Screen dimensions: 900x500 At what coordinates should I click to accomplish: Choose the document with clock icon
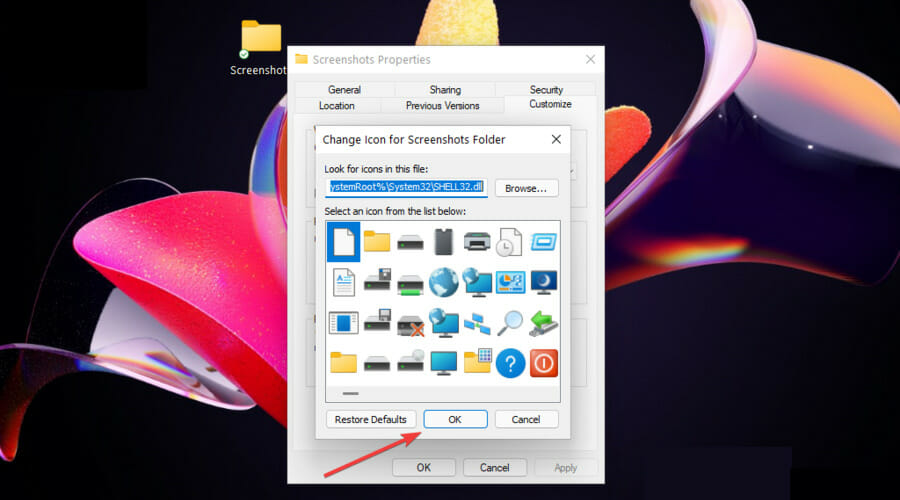tap(509, 242)
